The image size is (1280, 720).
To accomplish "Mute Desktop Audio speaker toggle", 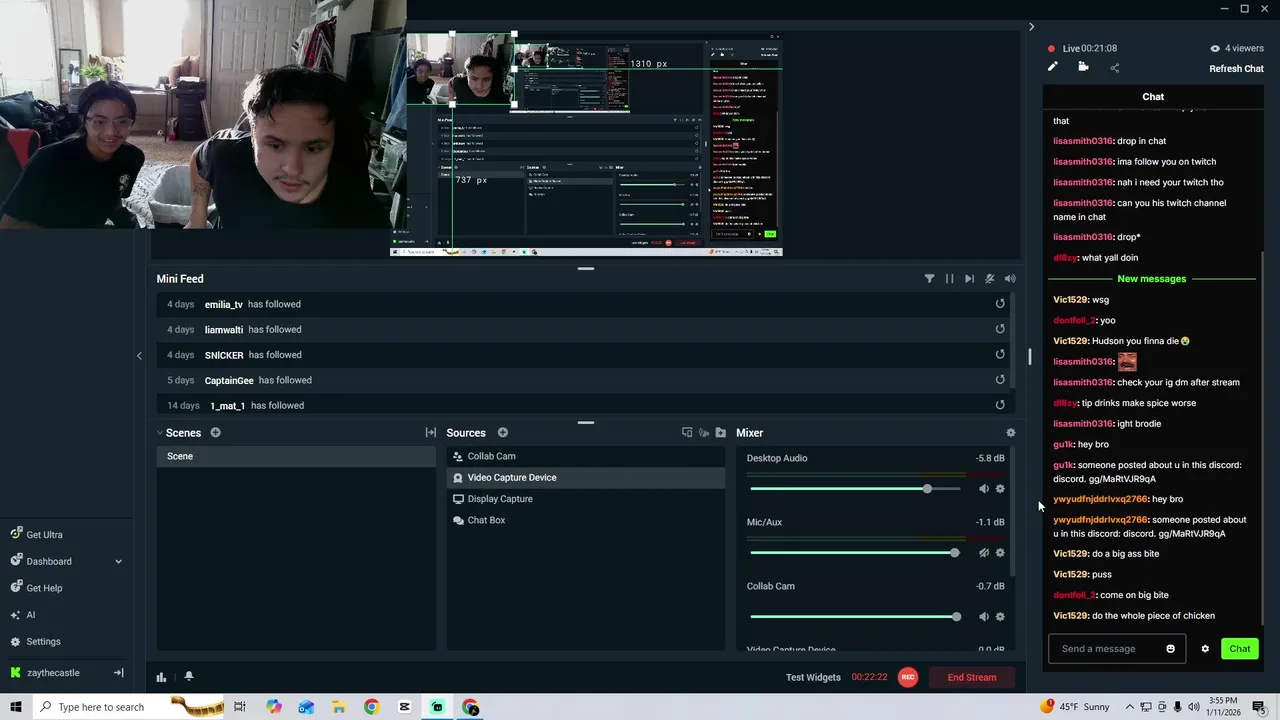I will [x=984, y=489].
